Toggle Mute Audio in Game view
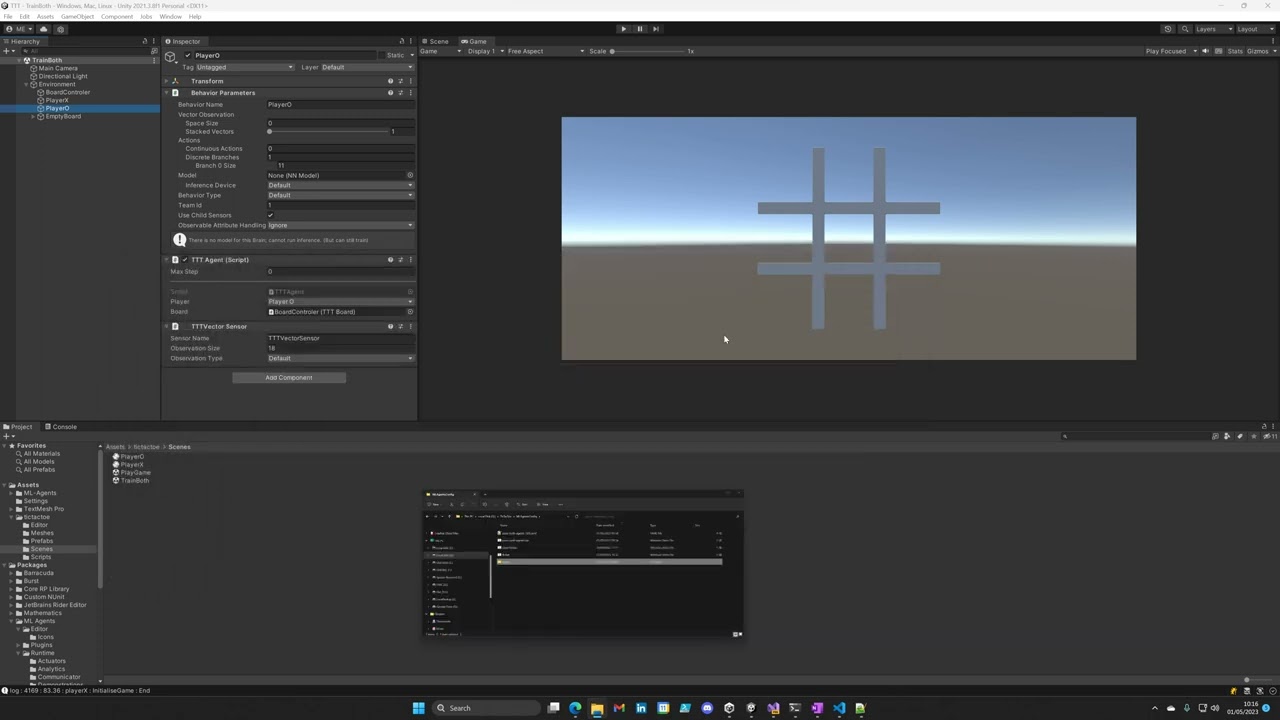 [x=1205, y=51]
